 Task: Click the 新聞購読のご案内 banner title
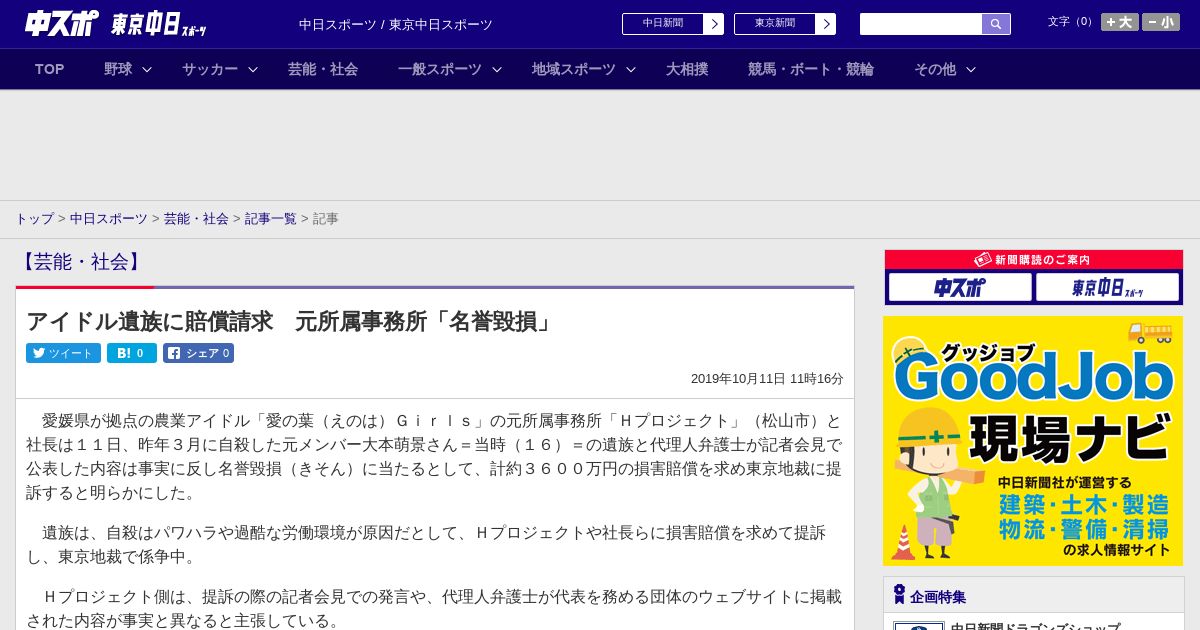[x=1033, y=260]
